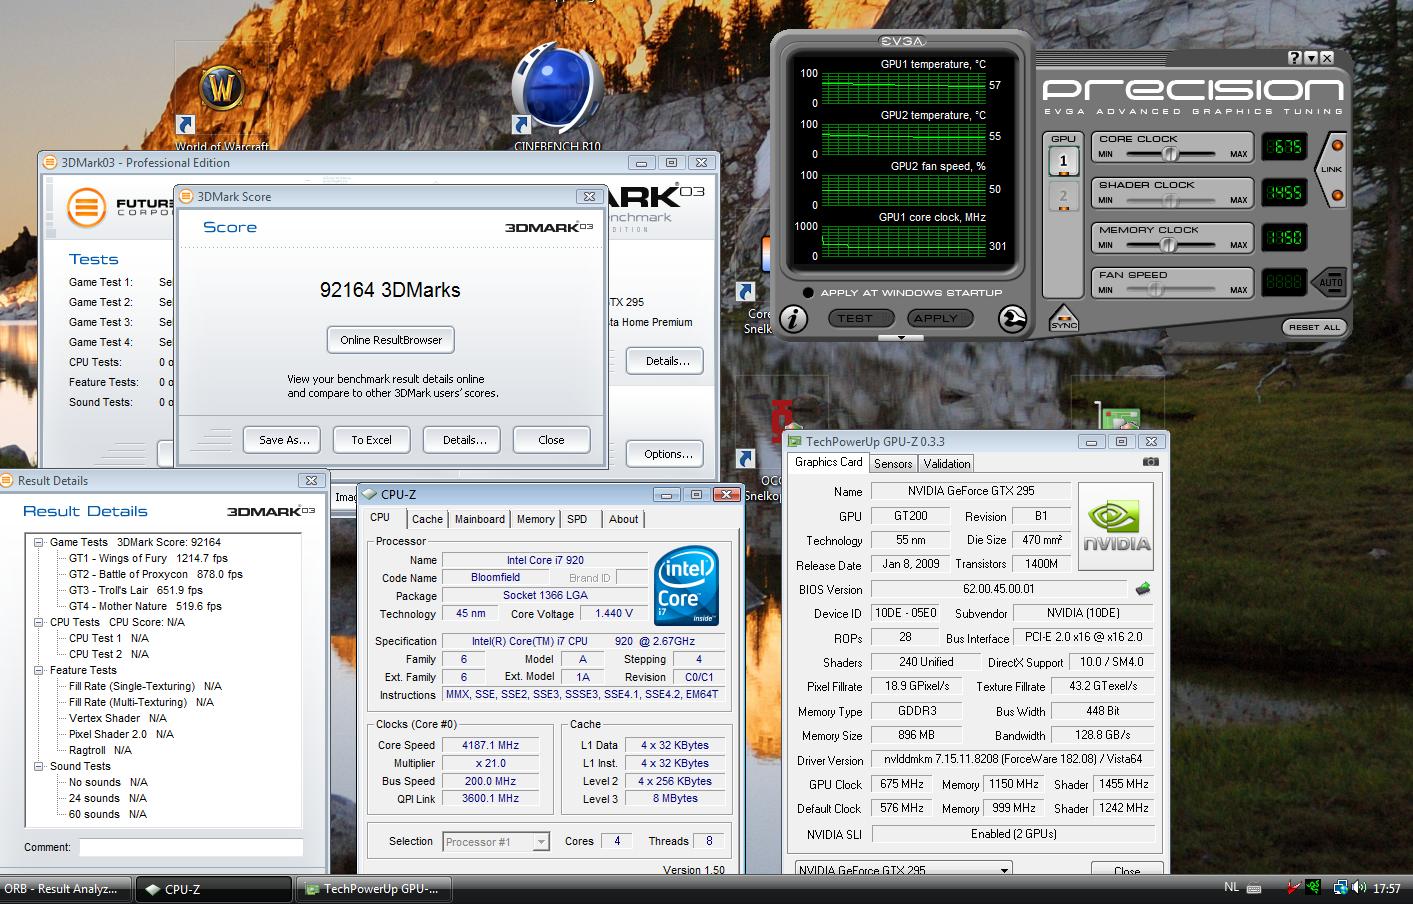1413x904 pixels.
Task: Select GPU 2 in EVGA Precision
Action: [1063, 197]
